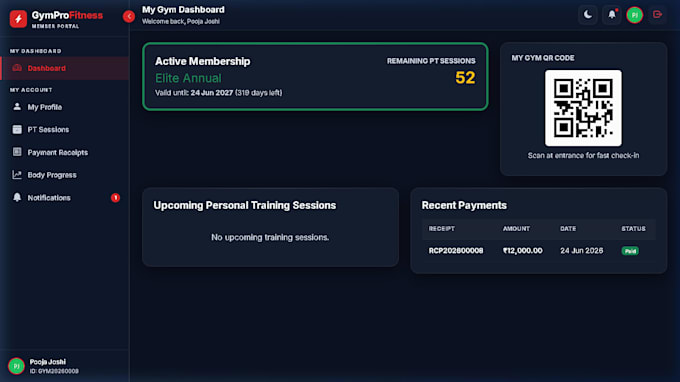Open notifications from the header bell icon
This screenshot has width=680, height=382.
tap(611, 15)
